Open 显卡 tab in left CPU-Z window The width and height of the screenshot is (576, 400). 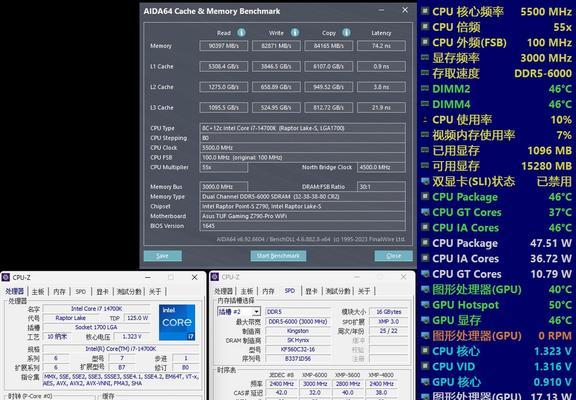pos(102,292)
